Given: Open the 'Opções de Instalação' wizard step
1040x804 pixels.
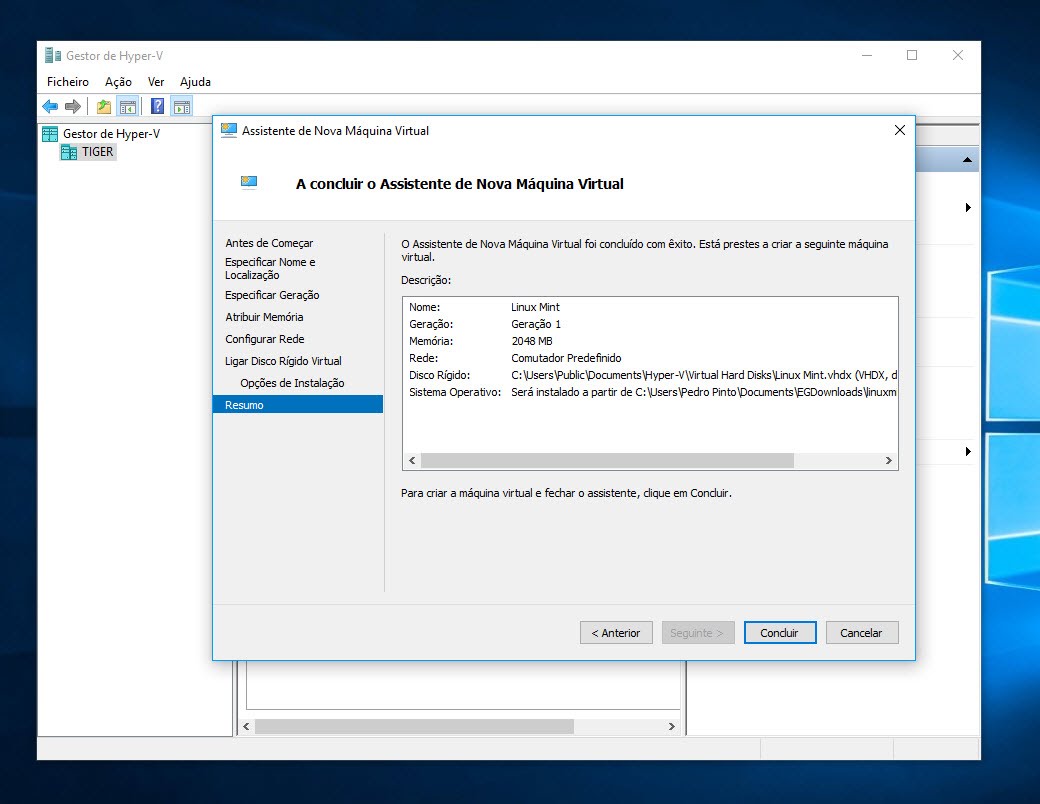Looking at the screenshot, I should [293, 382].
